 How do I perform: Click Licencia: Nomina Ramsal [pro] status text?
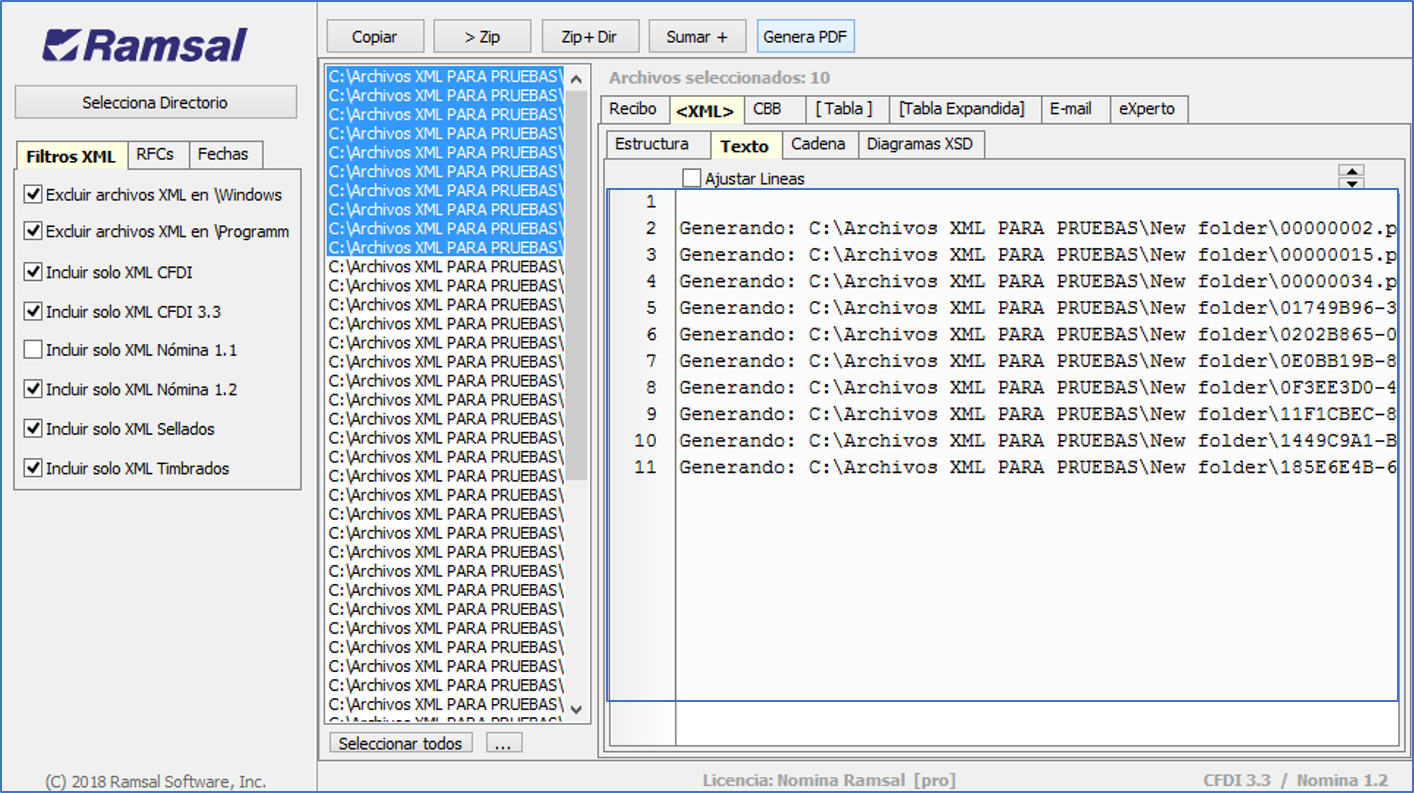point(829,780)
